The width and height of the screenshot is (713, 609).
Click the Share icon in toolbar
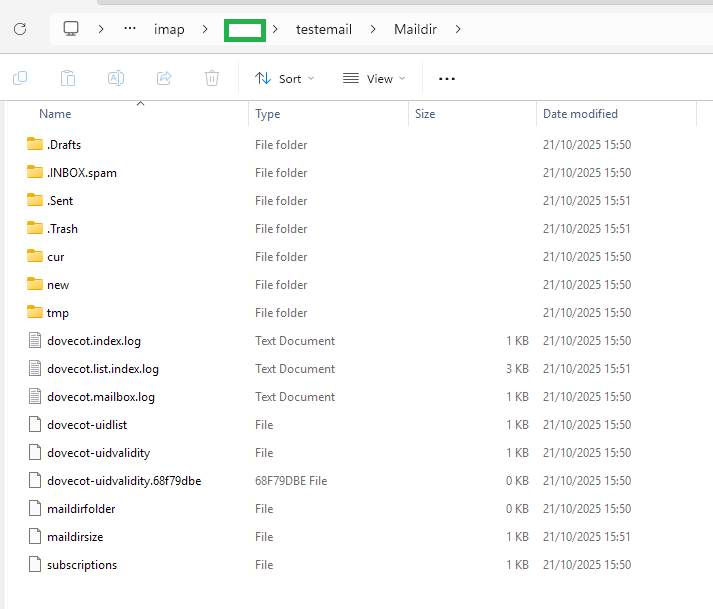pyautogui.click(x=164, y=78)
